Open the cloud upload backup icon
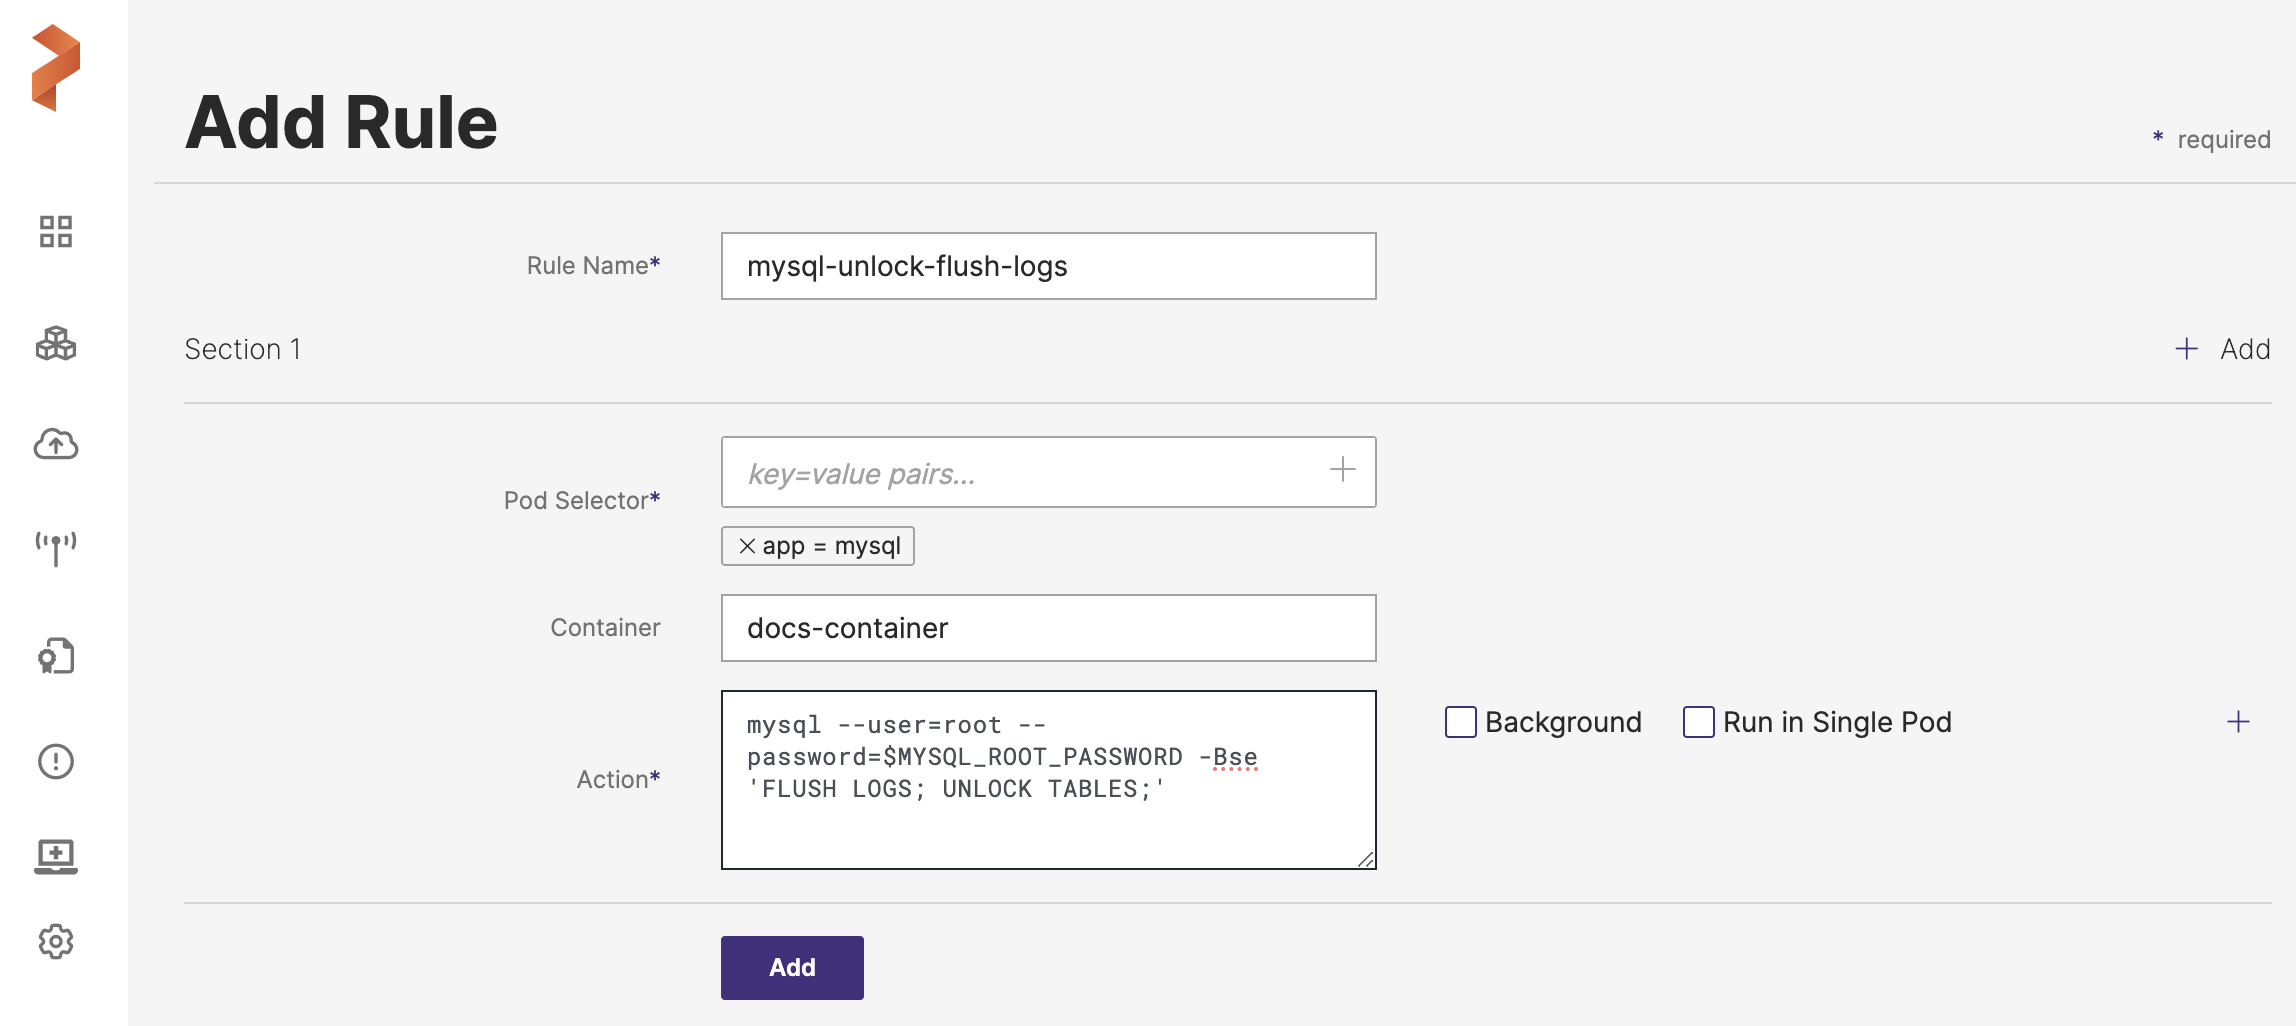The width and height of the screenshot is (2296, 1026). pos(56,444)
